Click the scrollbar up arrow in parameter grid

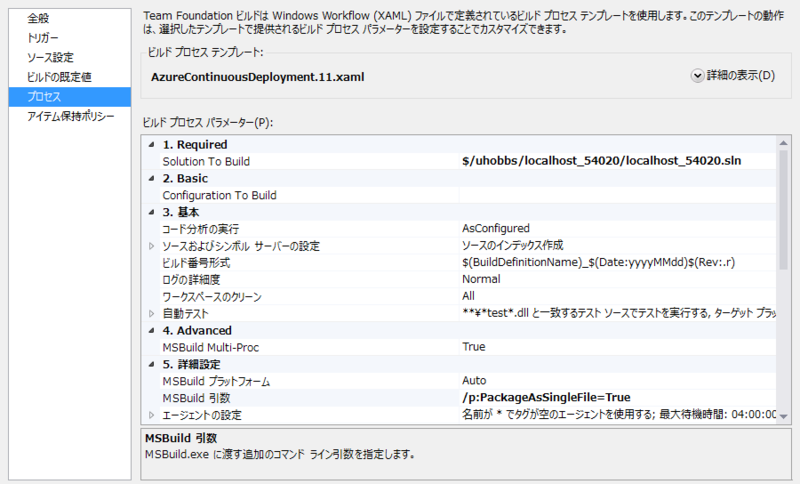pyautogui.click(x=783, y=143)
